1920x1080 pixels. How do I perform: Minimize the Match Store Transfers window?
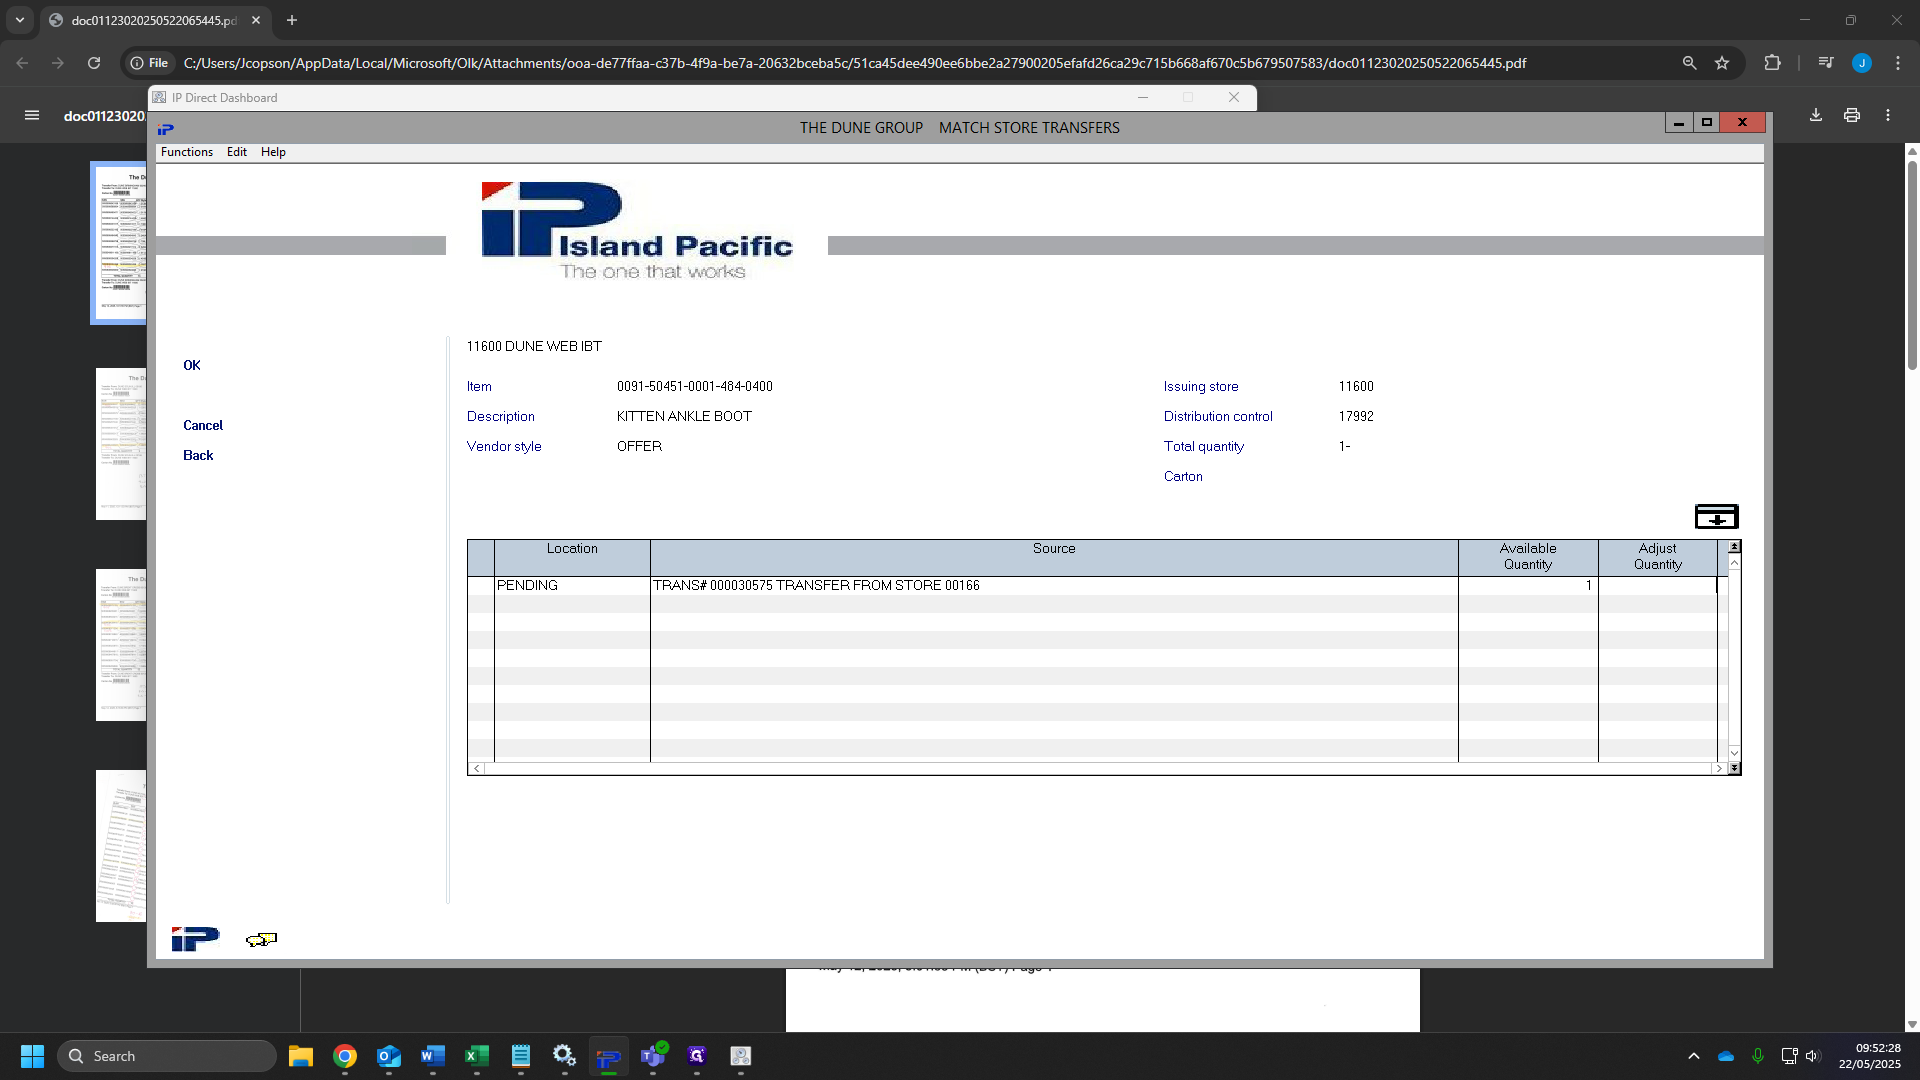[1679, 122]
